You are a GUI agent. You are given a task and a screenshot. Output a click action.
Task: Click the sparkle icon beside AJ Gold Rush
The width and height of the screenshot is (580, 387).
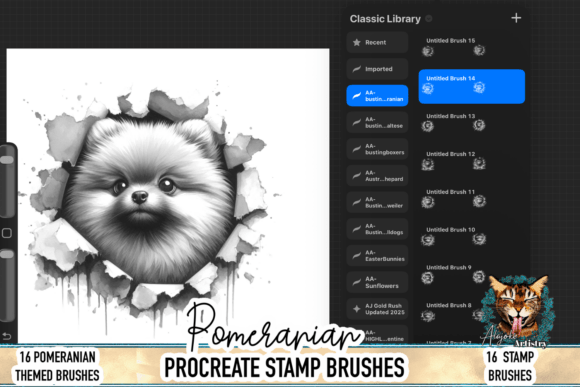pos(357,309)
